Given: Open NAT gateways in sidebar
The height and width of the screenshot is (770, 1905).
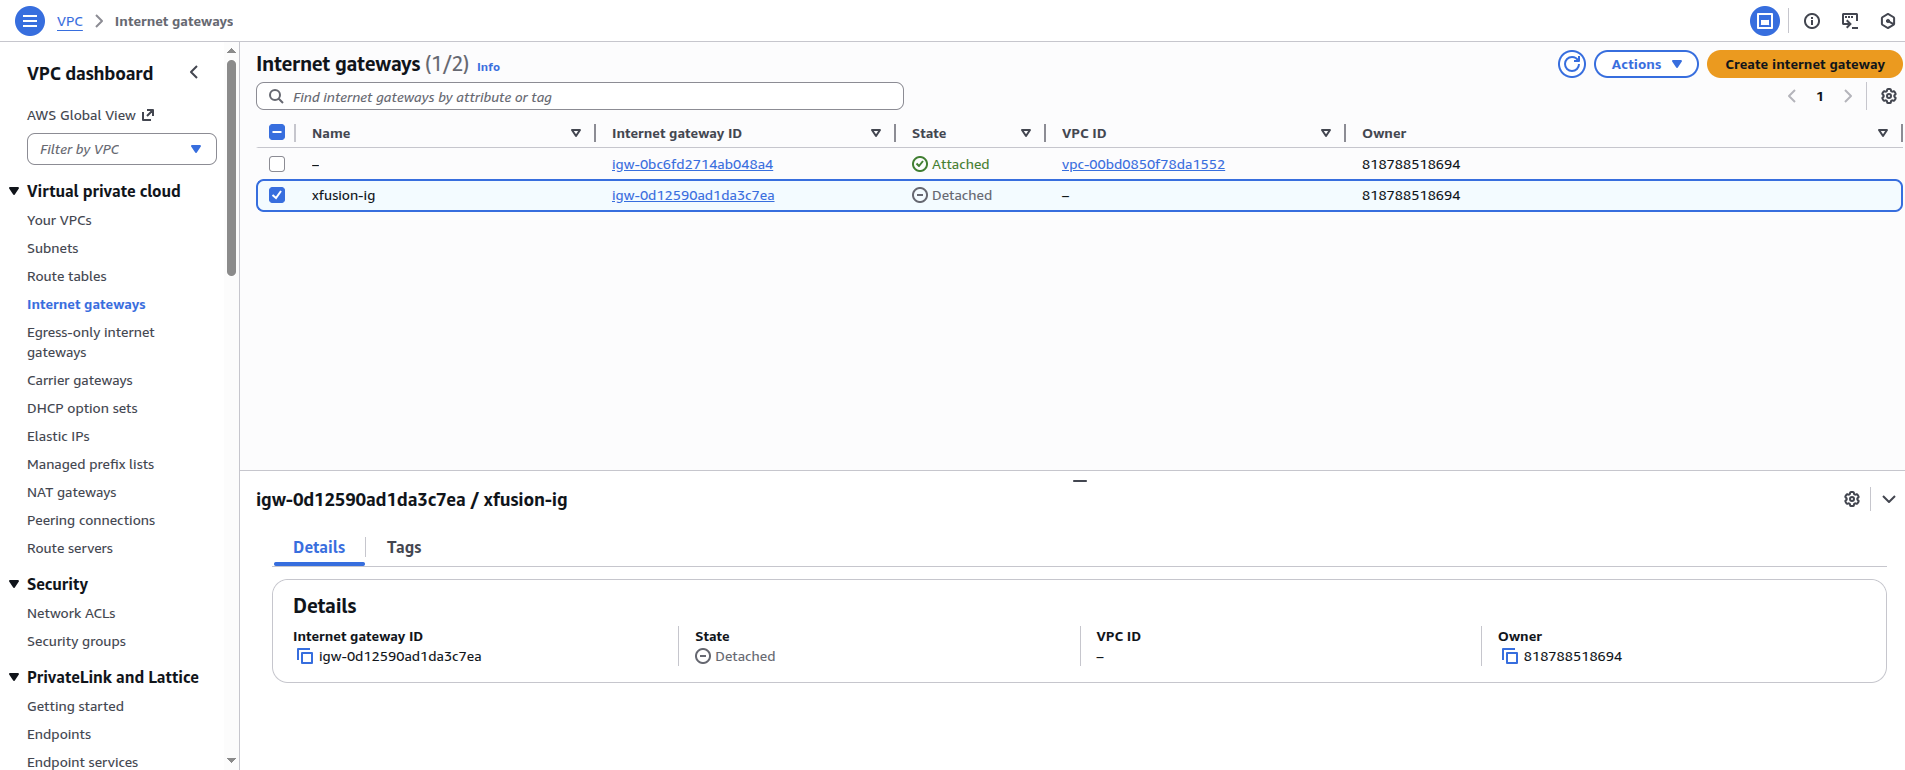Looking at the screenshot, I should point(71,492).
